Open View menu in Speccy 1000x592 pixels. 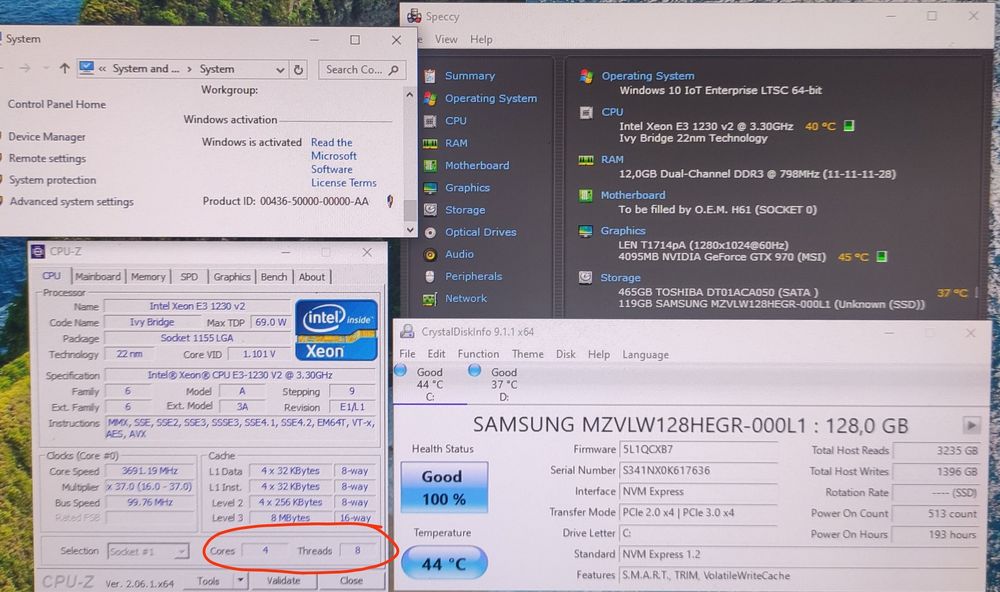(446, 40)
